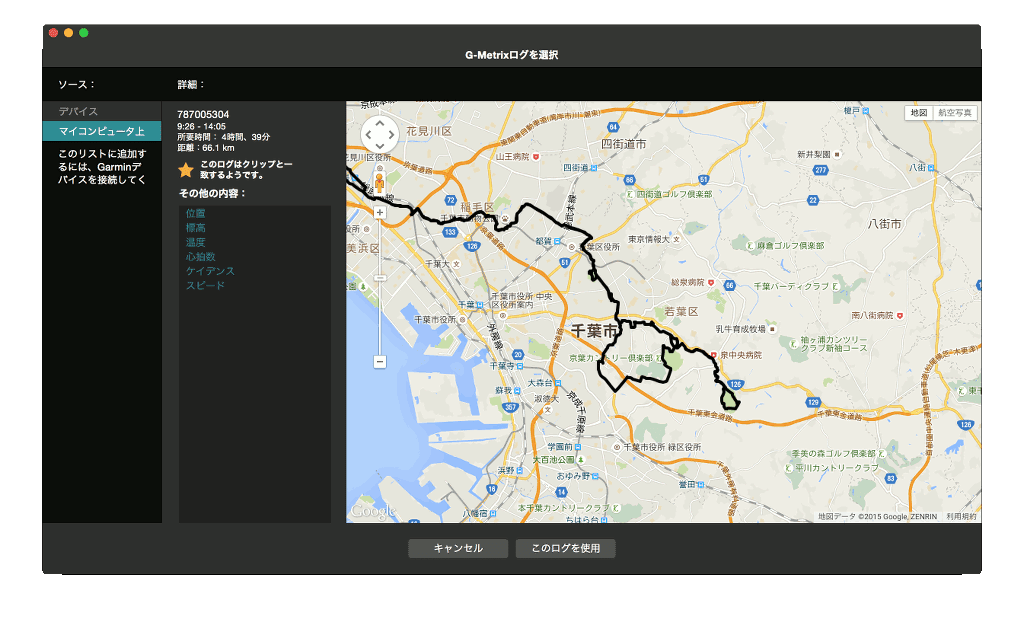The height and width of the screenshot is (635, 1024).
Task: Pick the Street View pegman icon
Action: [379, 182]
